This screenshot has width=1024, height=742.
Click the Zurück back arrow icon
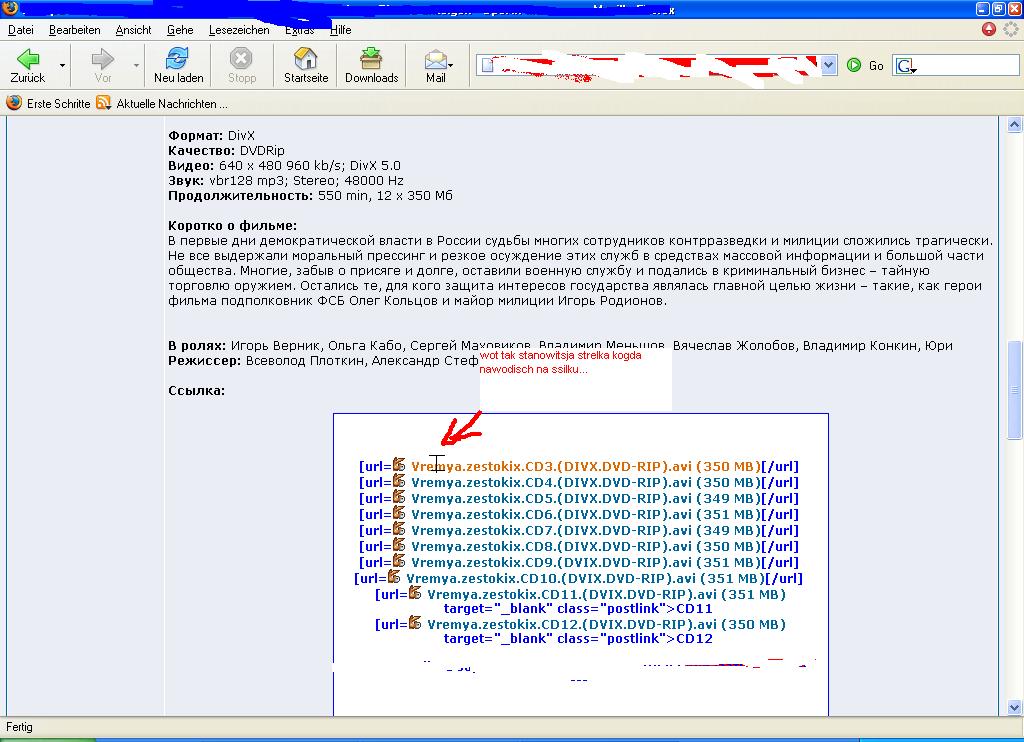coord(27,59)
